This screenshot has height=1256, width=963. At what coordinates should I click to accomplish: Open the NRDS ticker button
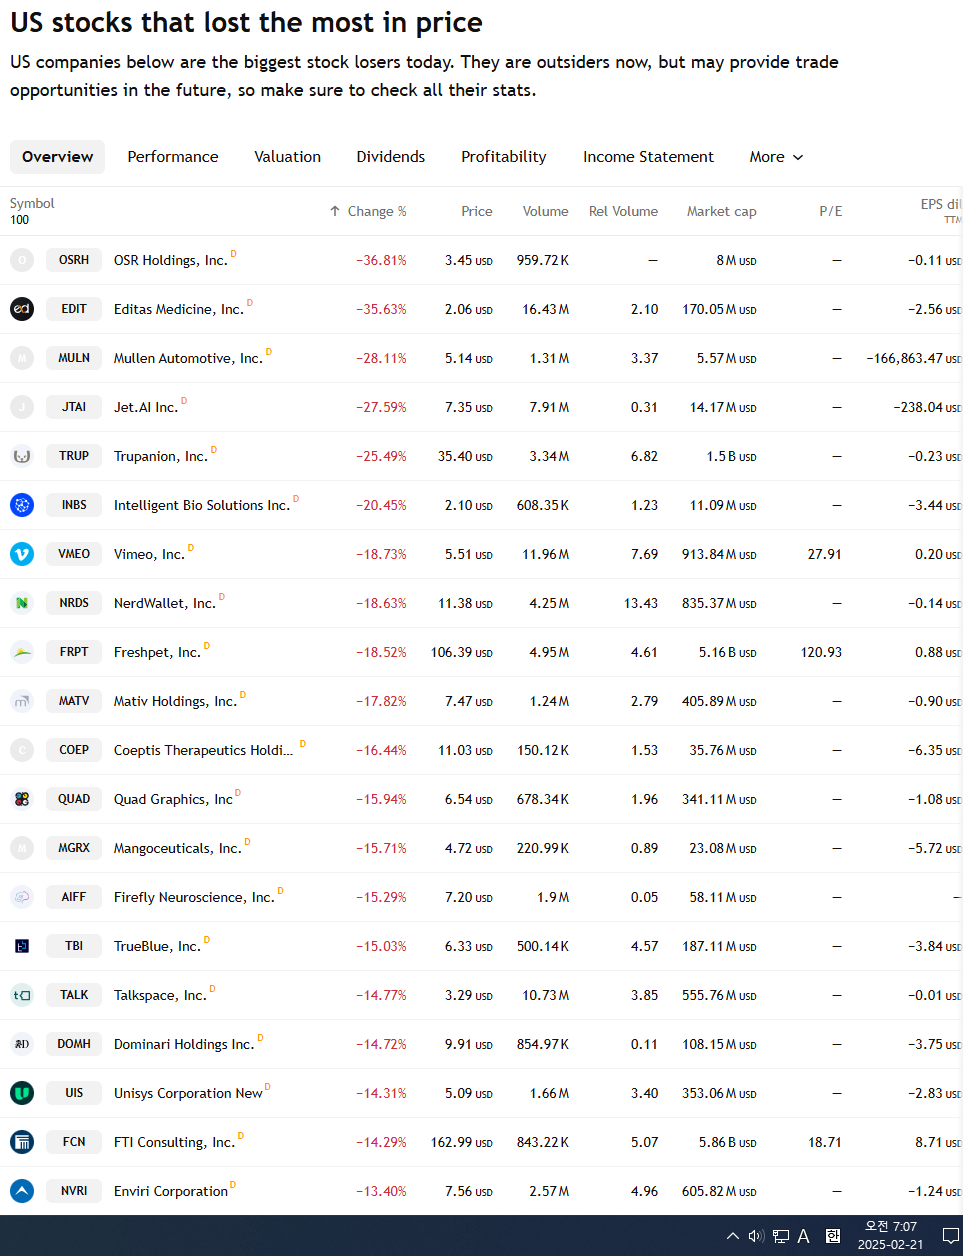click(x=74, y=603)
